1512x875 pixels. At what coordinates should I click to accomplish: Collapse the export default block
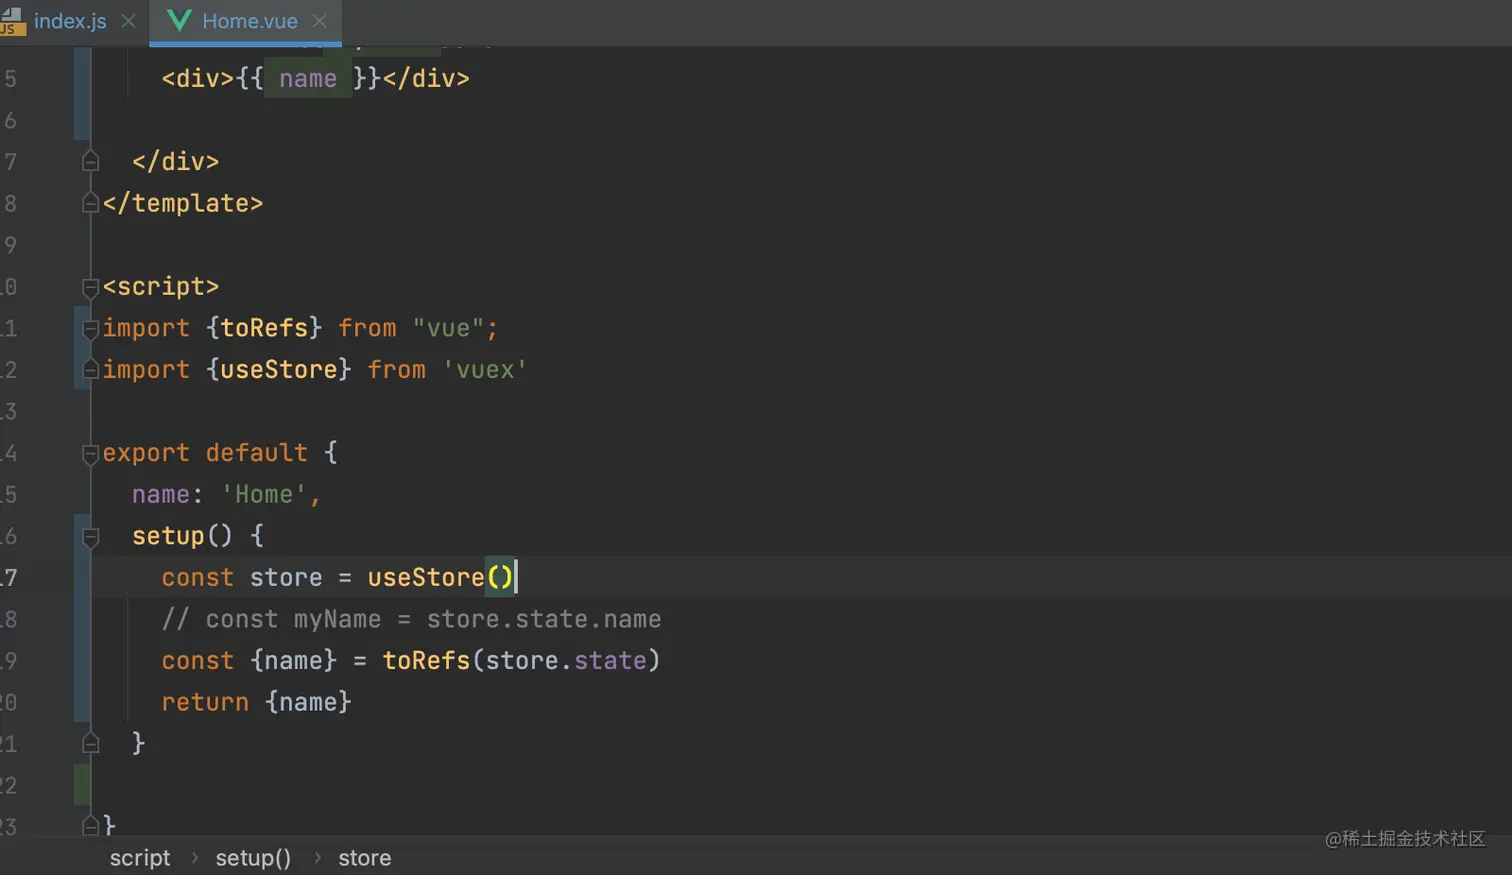coord(90,453)
